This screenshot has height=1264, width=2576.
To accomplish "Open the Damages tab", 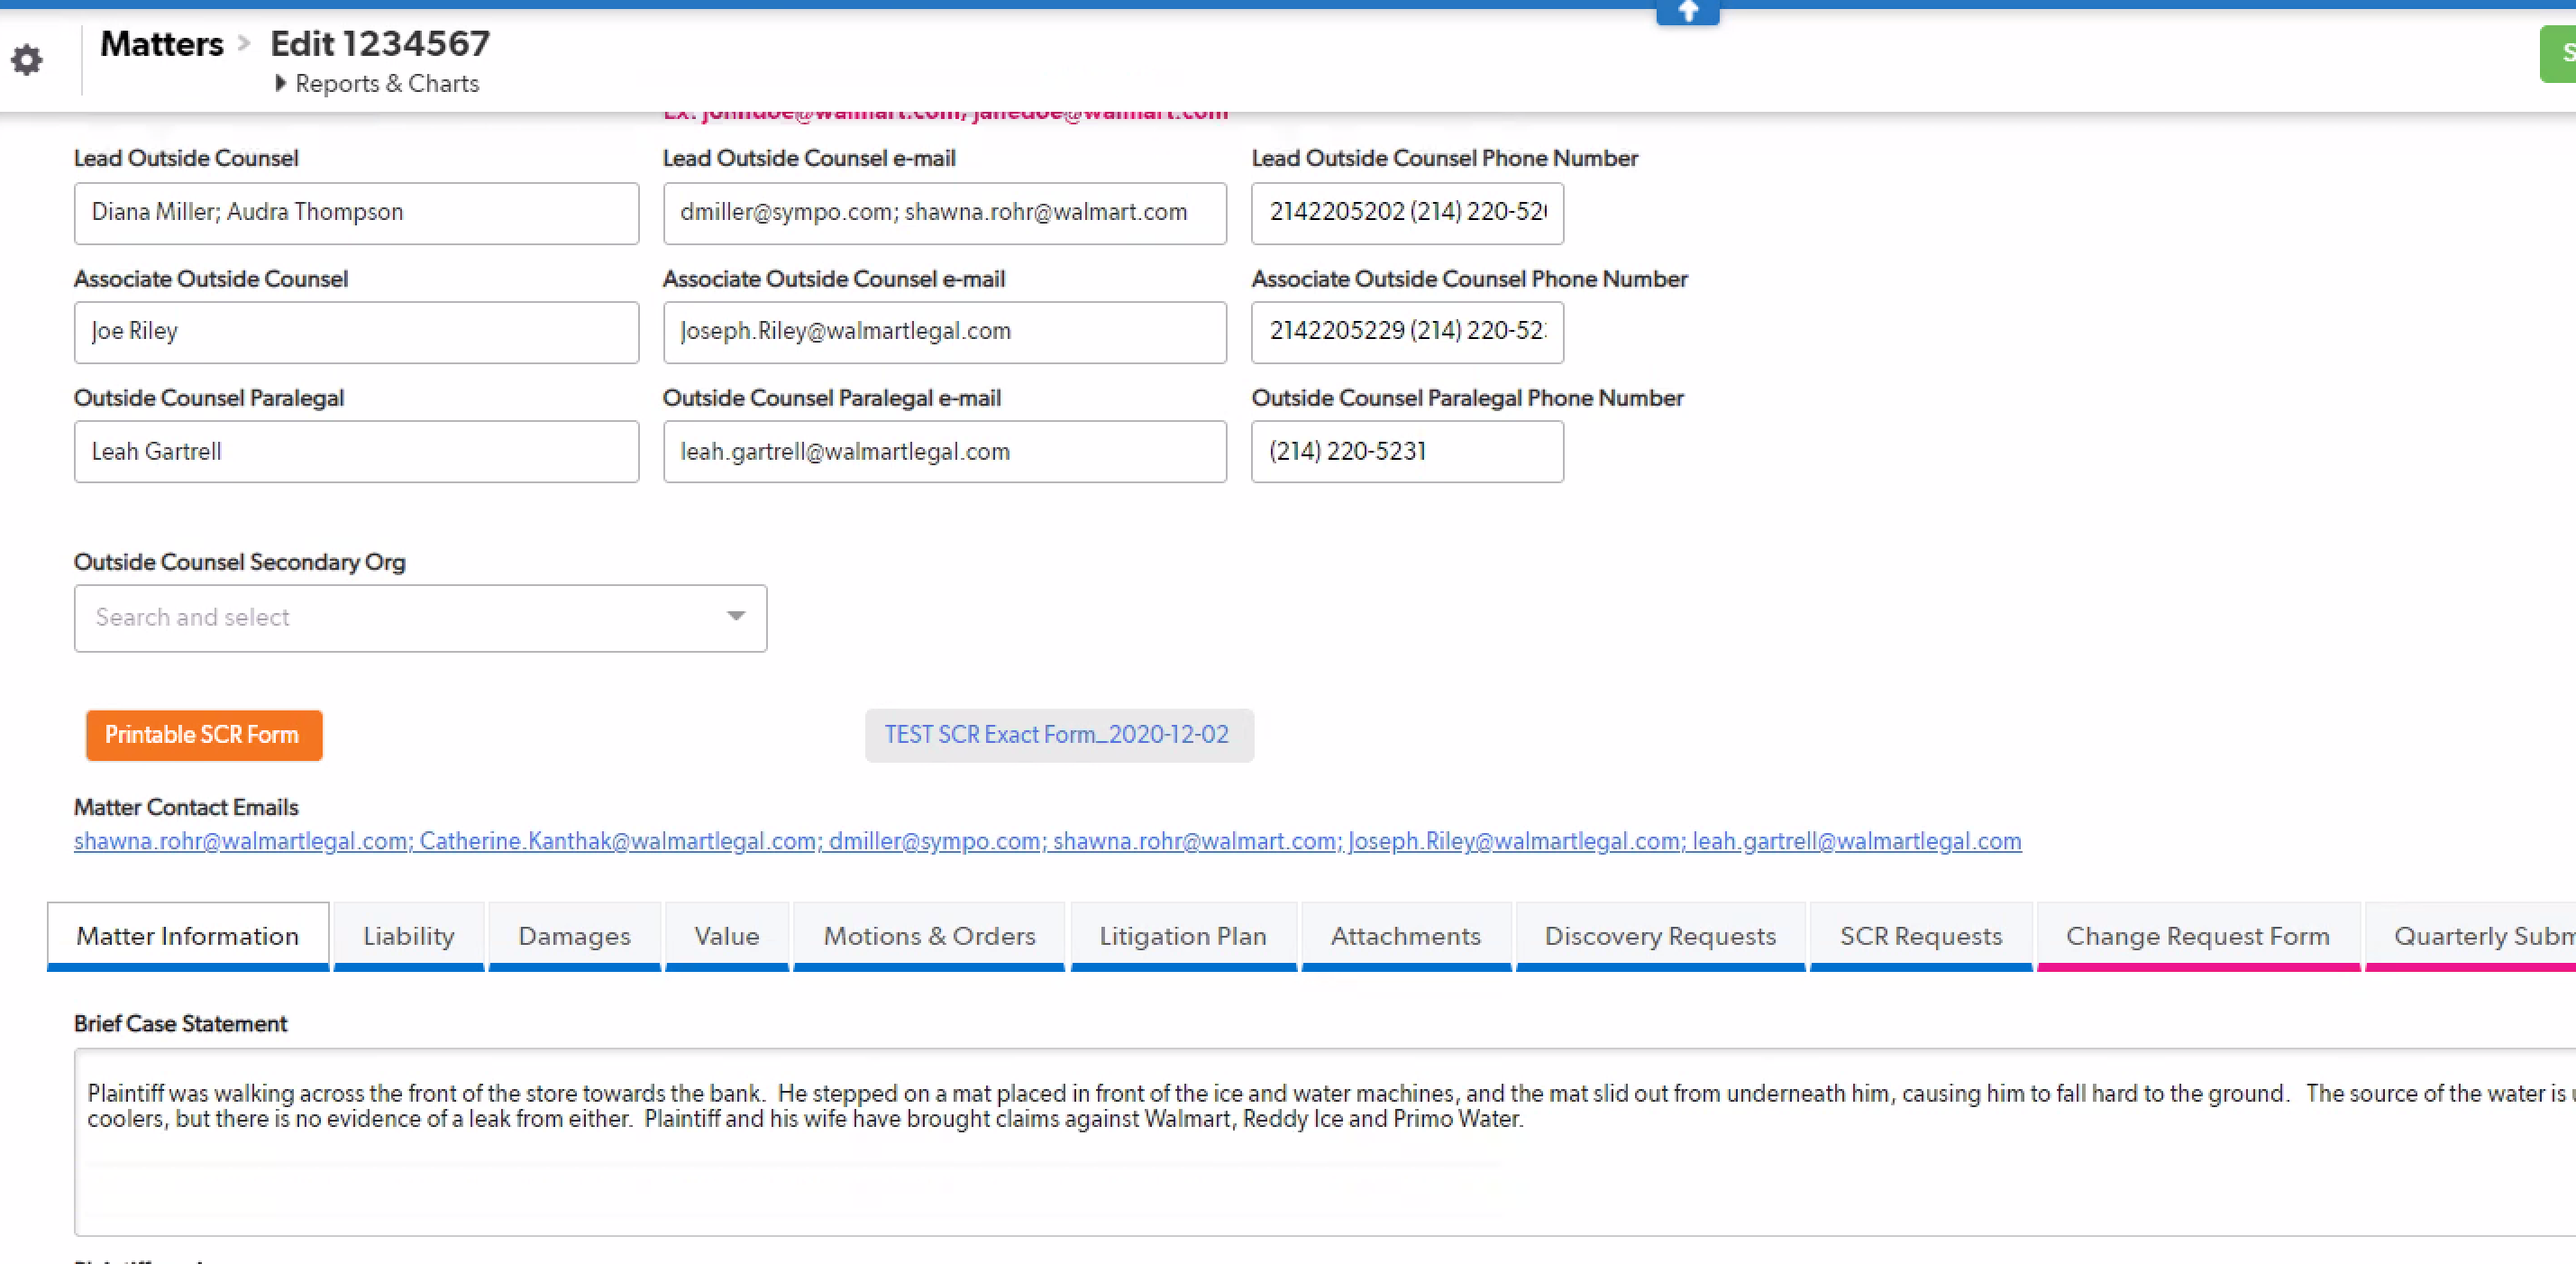I will [x=574, y=936].
